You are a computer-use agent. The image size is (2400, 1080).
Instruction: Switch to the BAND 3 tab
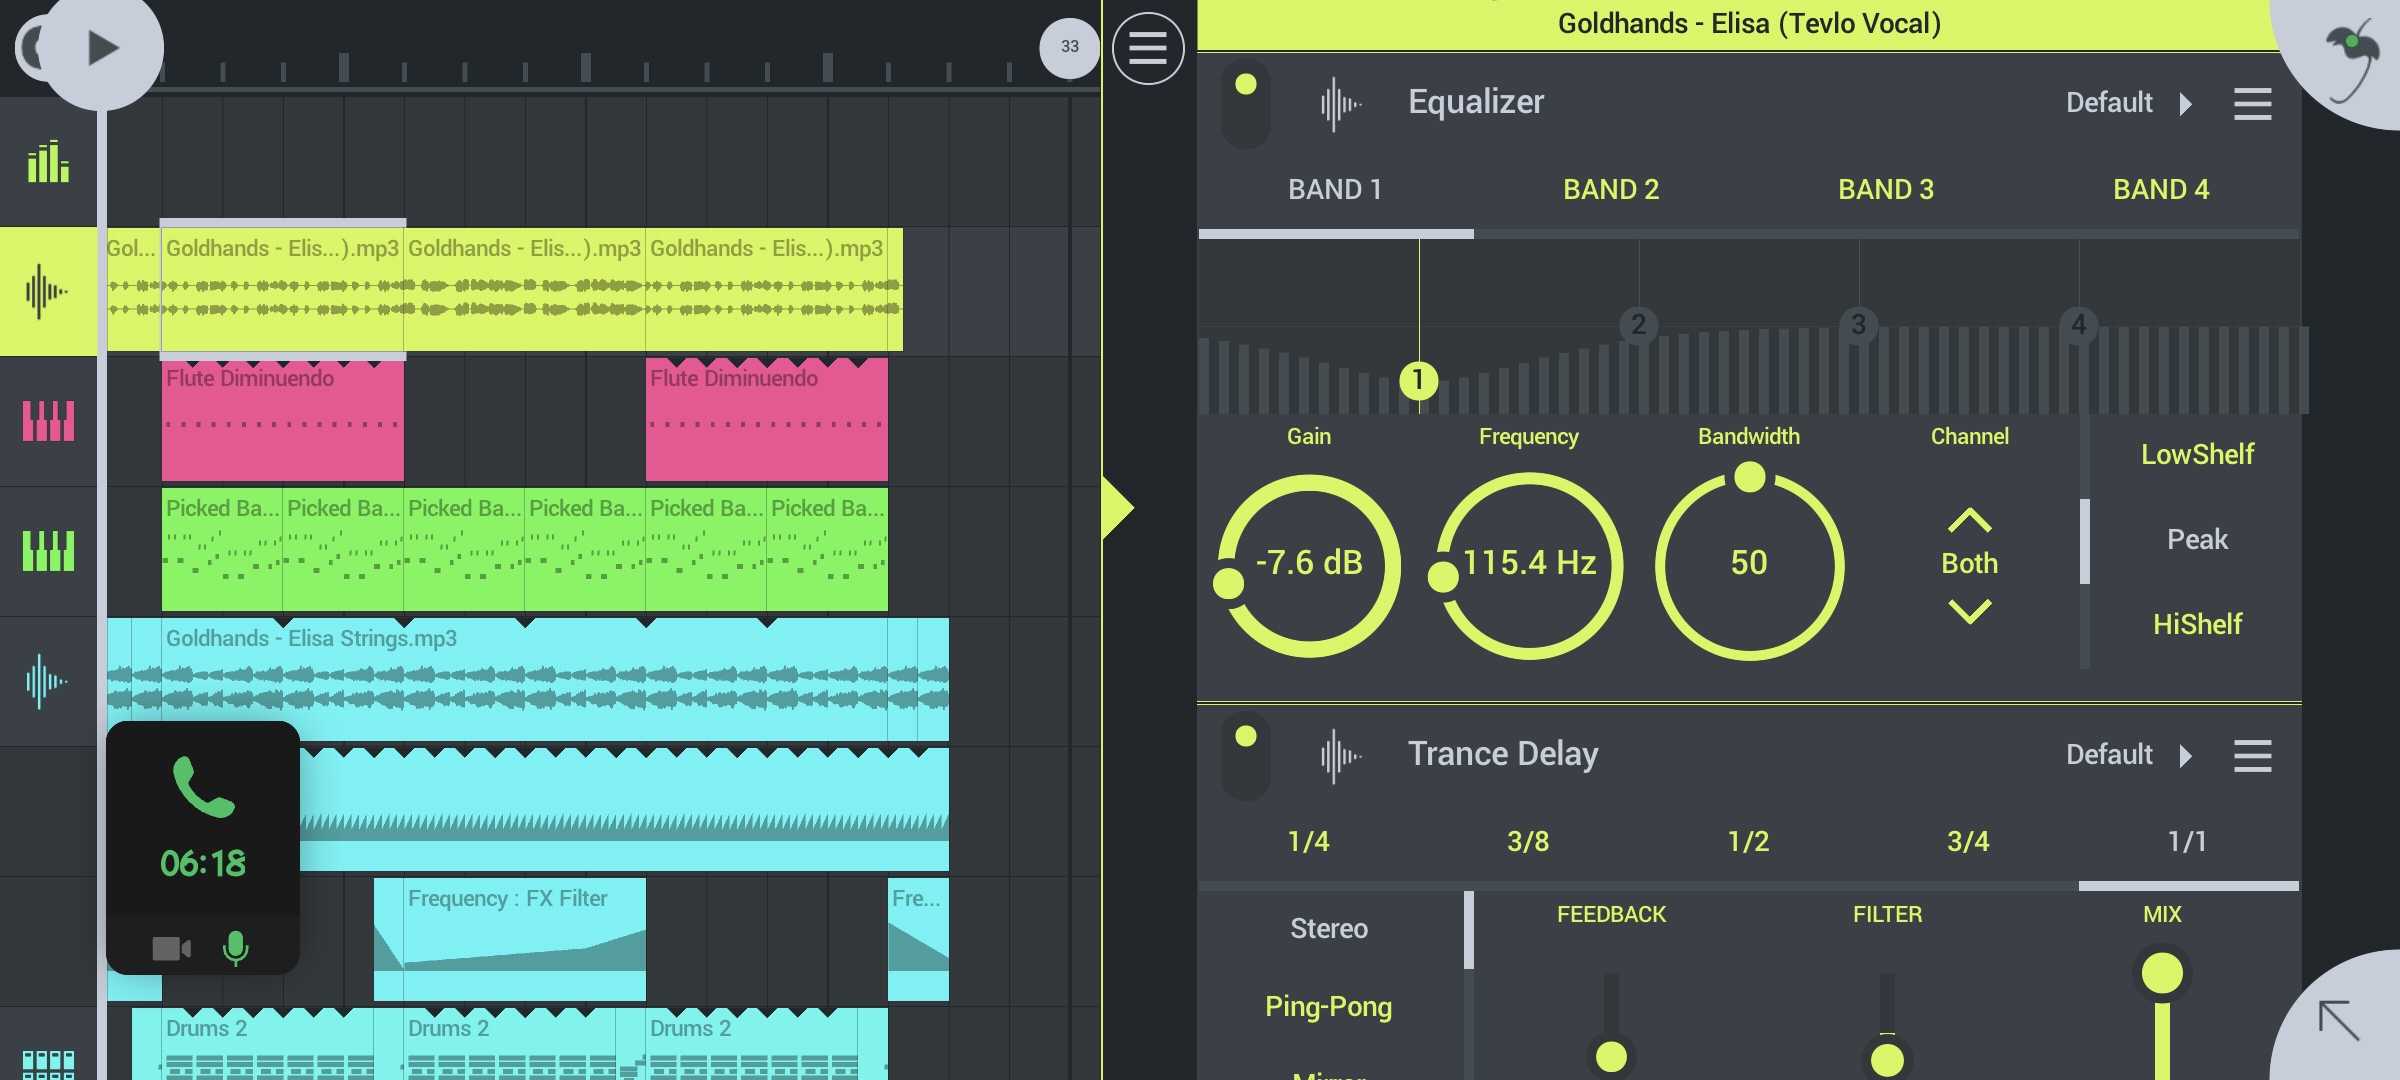tap(1886, 190)
